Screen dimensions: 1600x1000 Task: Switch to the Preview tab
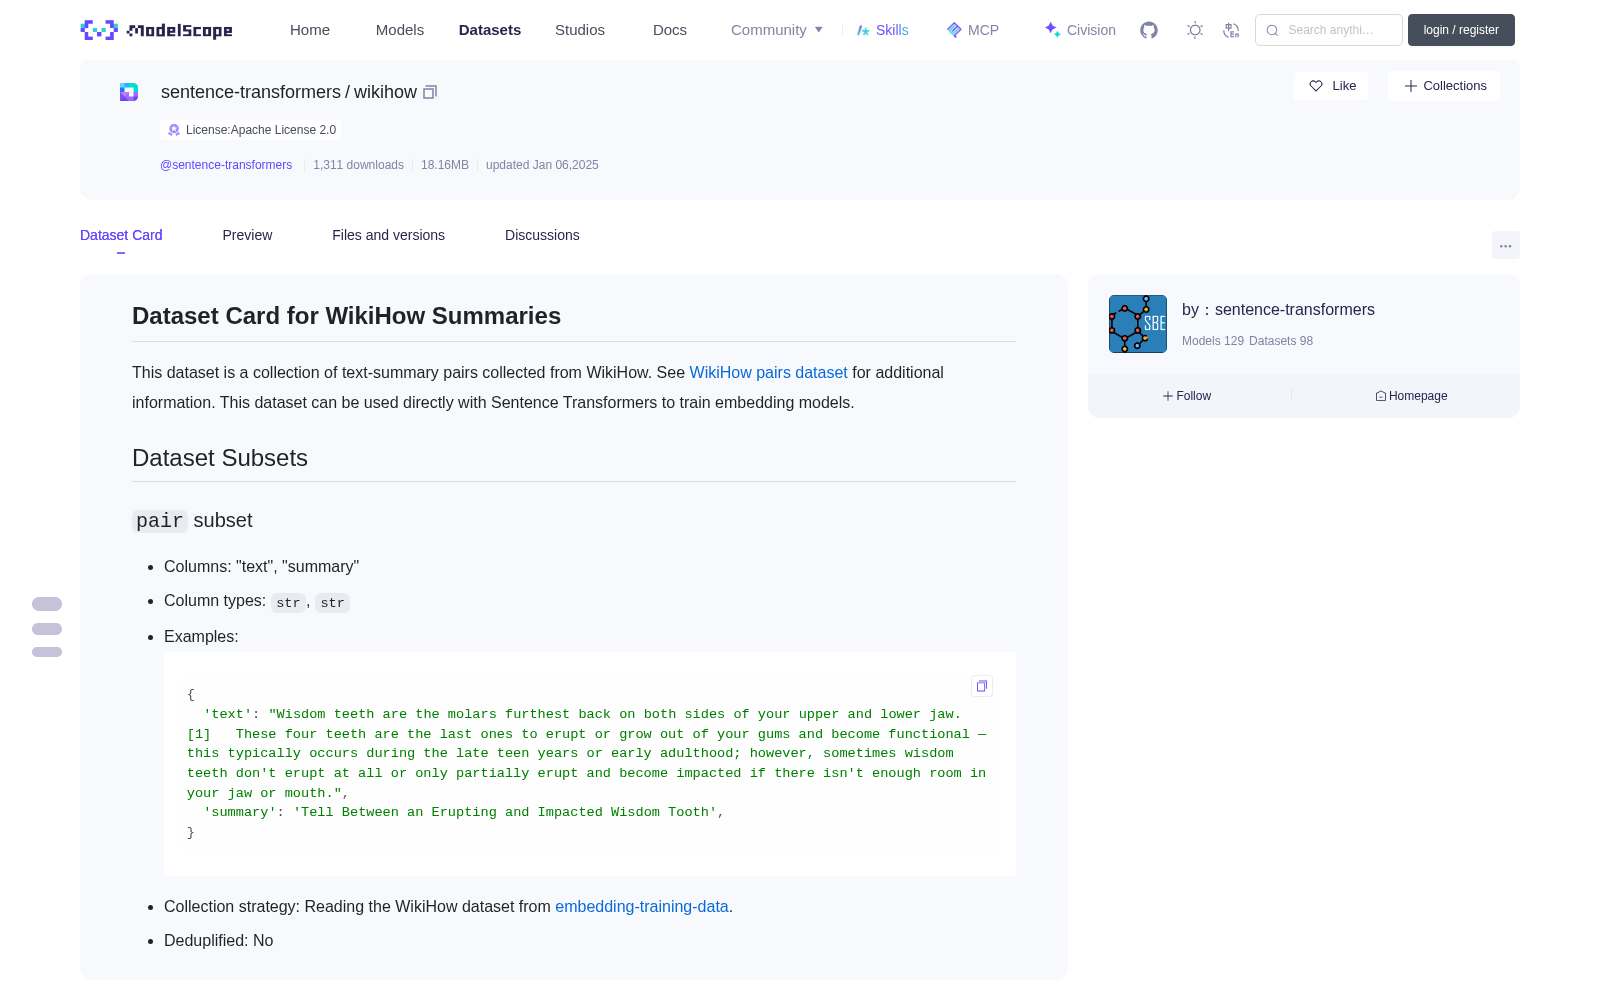tap(247, 235)
